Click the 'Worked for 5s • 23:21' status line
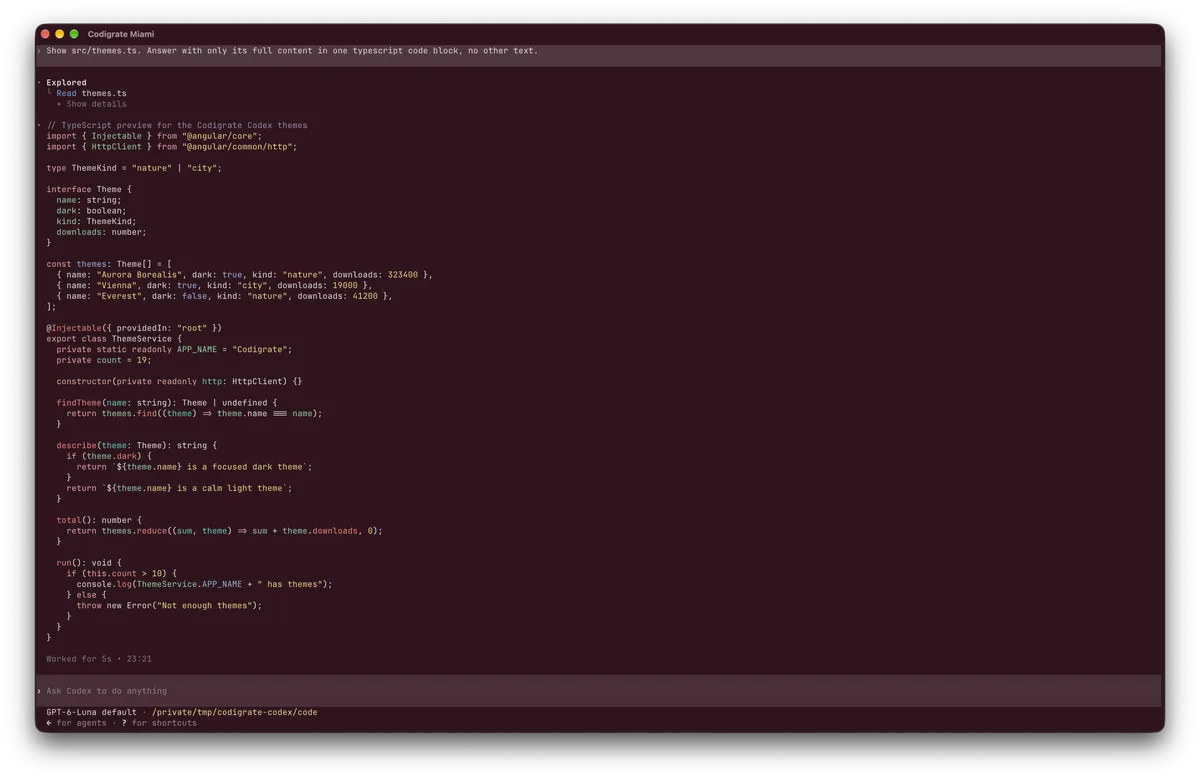 tap(99, 659)
